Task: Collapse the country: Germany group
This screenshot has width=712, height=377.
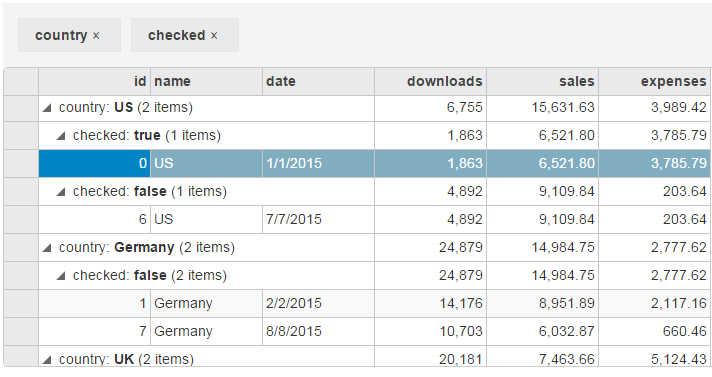Action: tap(47, 248)
